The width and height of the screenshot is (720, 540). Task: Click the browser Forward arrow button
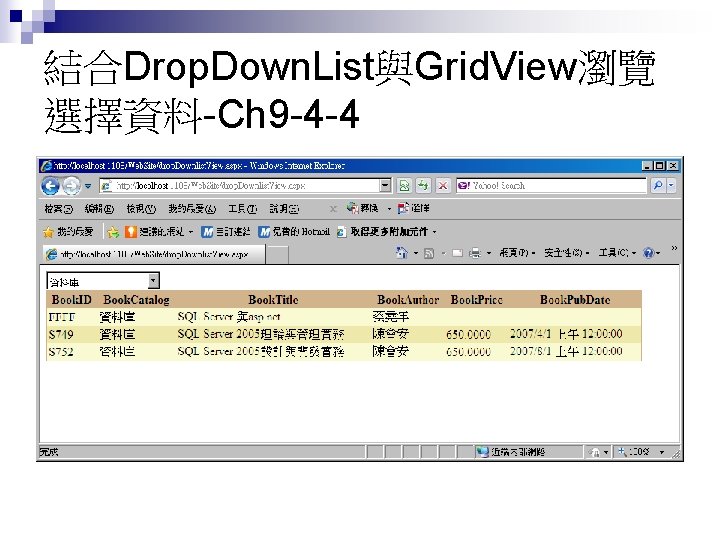click(x=71, y=186)
